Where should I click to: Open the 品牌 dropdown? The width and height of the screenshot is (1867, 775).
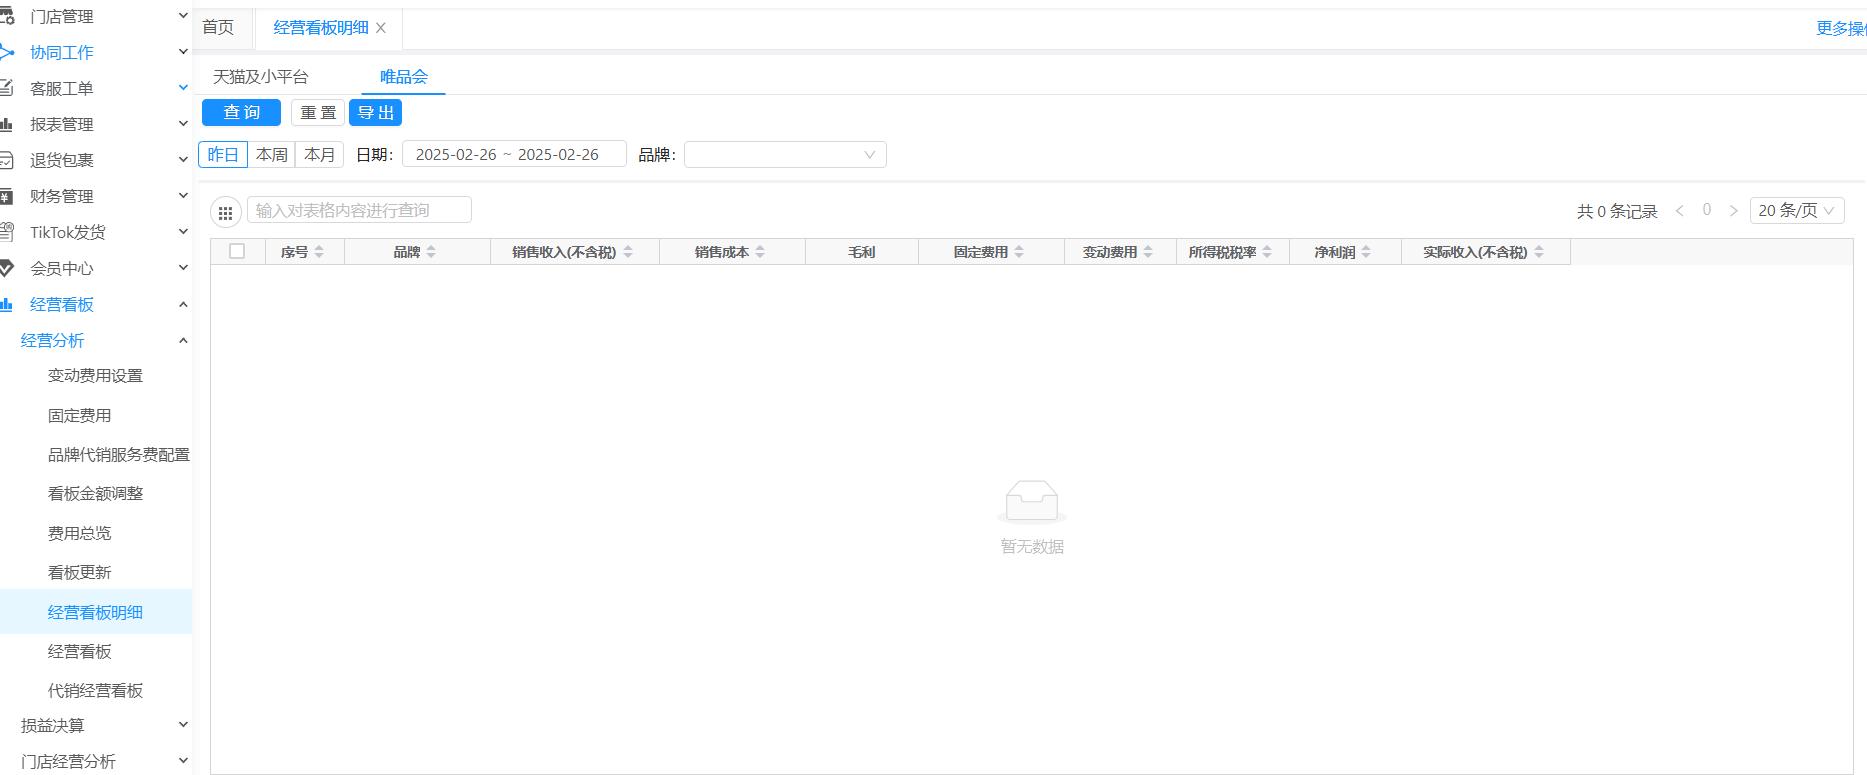pyautogui.click(x=784, y=154)
